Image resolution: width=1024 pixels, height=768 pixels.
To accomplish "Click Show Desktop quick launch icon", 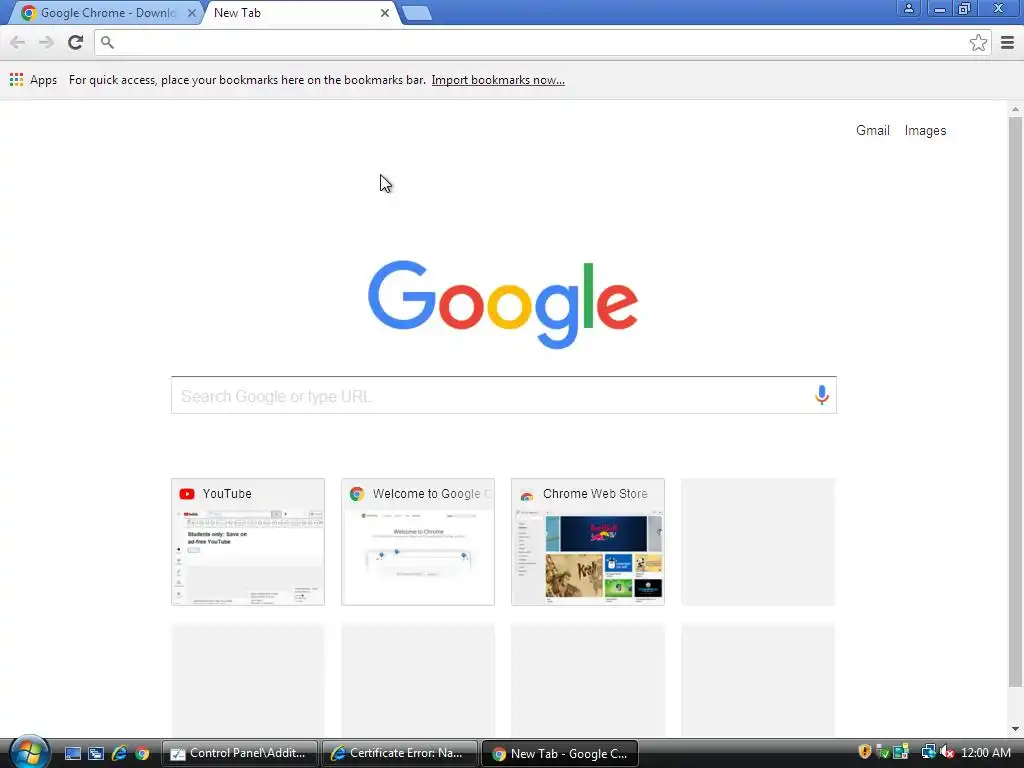I will click(72, 754).
